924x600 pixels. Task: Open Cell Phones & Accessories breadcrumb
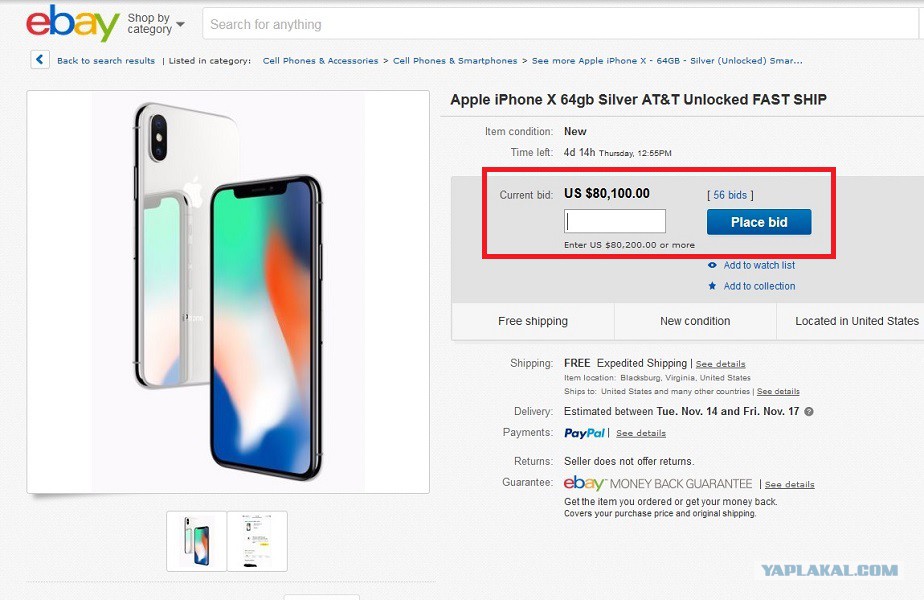(x=321, y=61)
